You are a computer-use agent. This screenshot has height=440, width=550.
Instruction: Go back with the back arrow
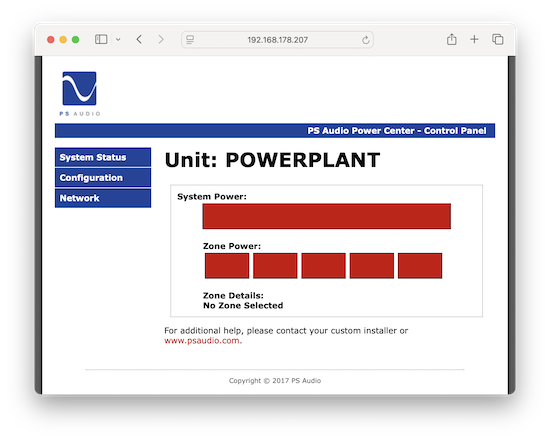pyautogui.click(x=139, y=39)
